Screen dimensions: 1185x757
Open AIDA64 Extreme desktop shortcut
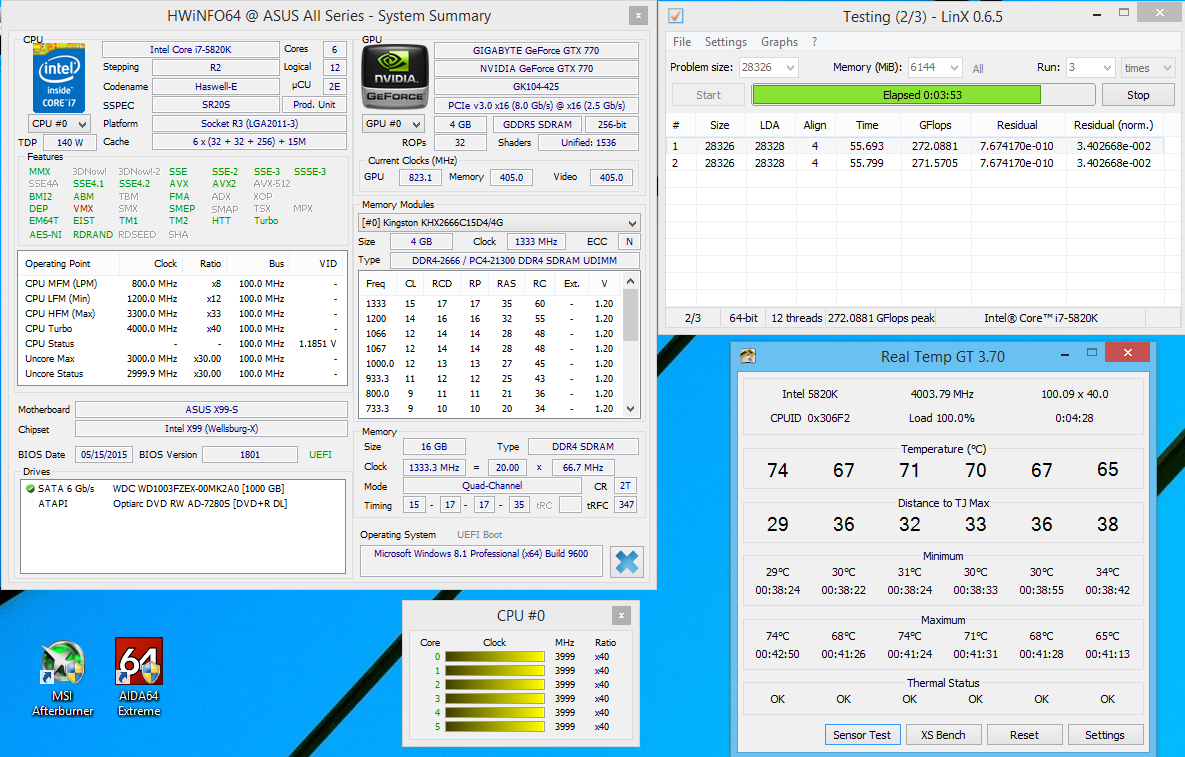[x=139, y=678]
